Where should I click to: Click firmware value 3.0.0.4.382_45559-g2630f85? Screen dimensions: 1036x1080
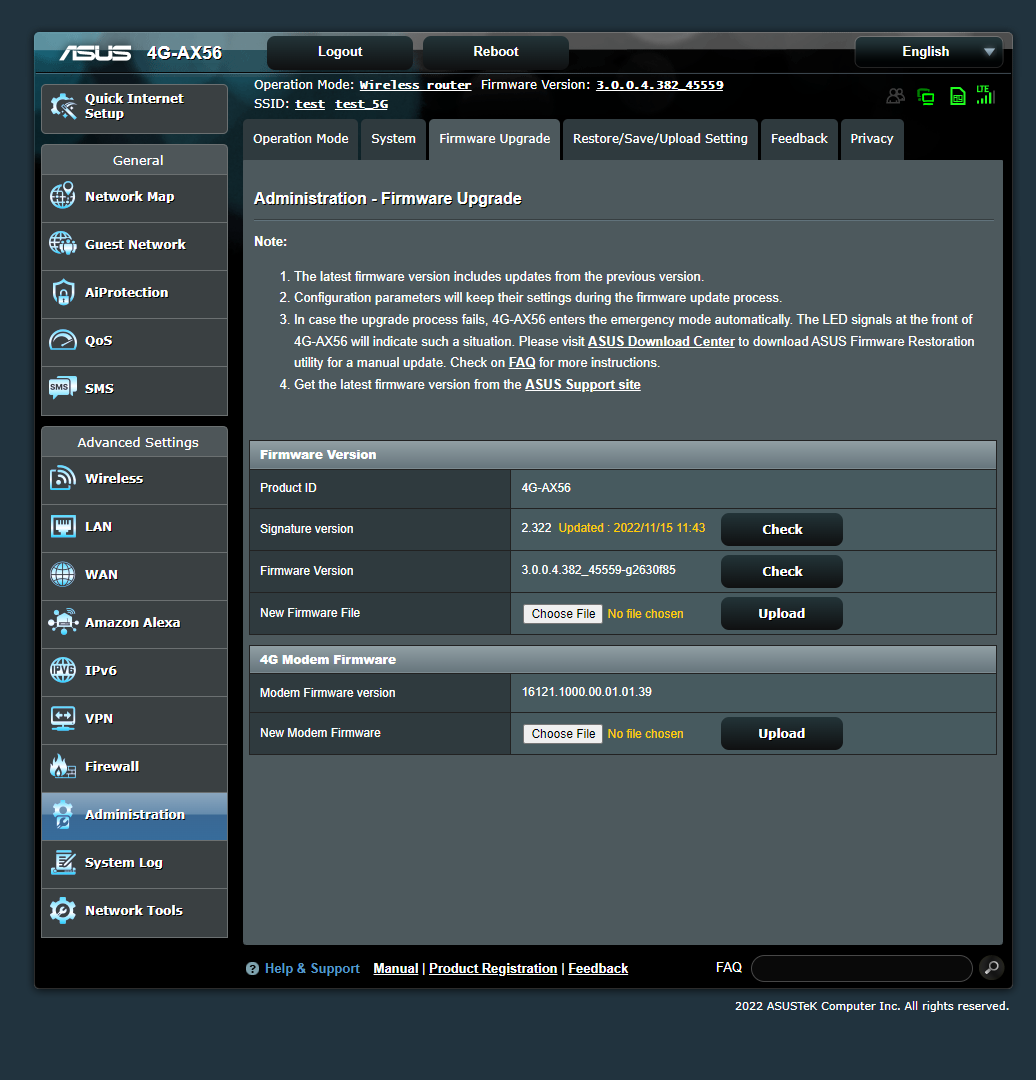point(598,570)
